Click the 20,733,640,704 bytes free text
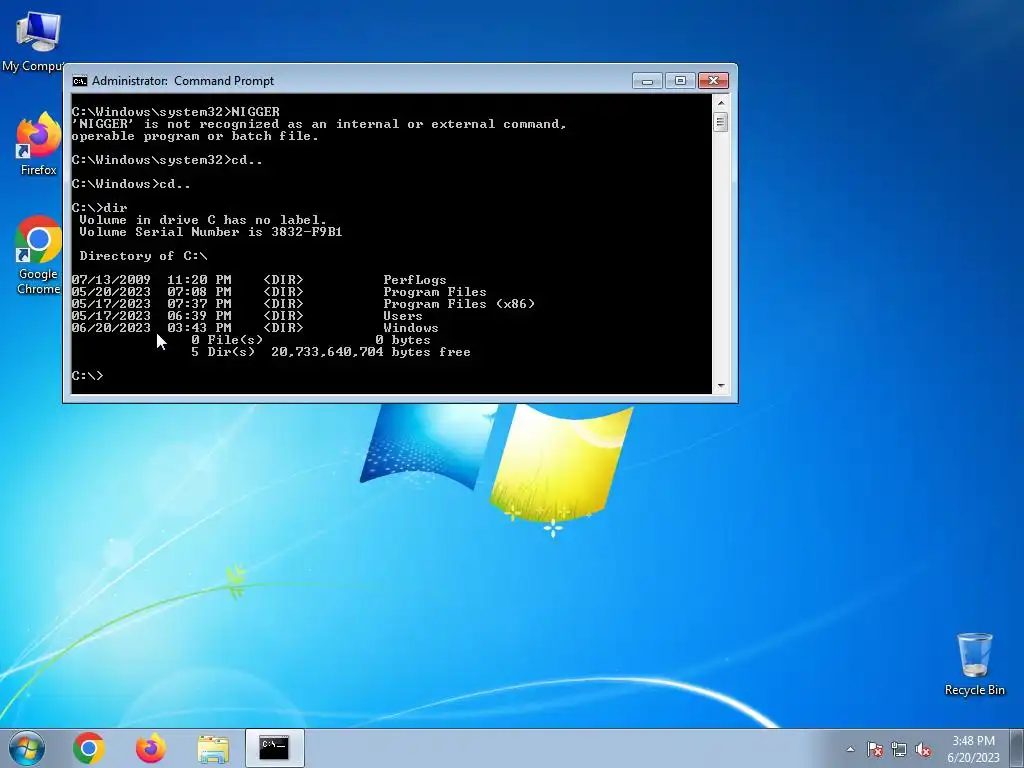 tap(370, 352)
